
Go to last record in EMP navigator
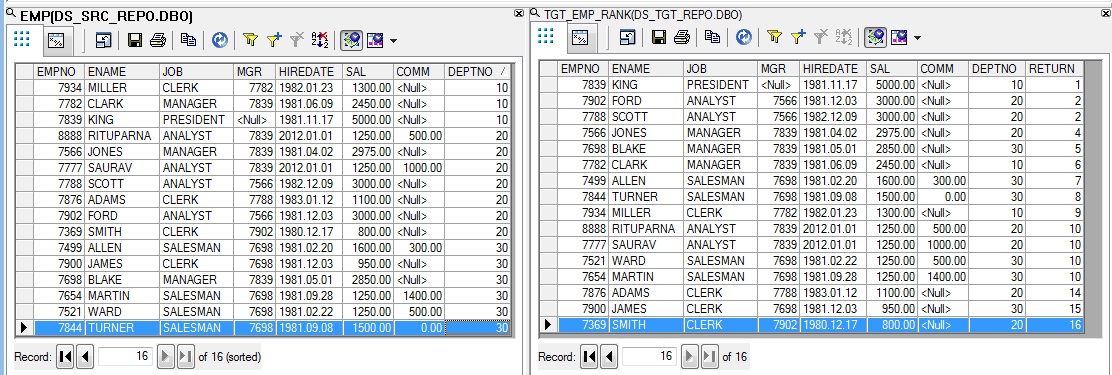pyautogui.click(x=185, y=357)
